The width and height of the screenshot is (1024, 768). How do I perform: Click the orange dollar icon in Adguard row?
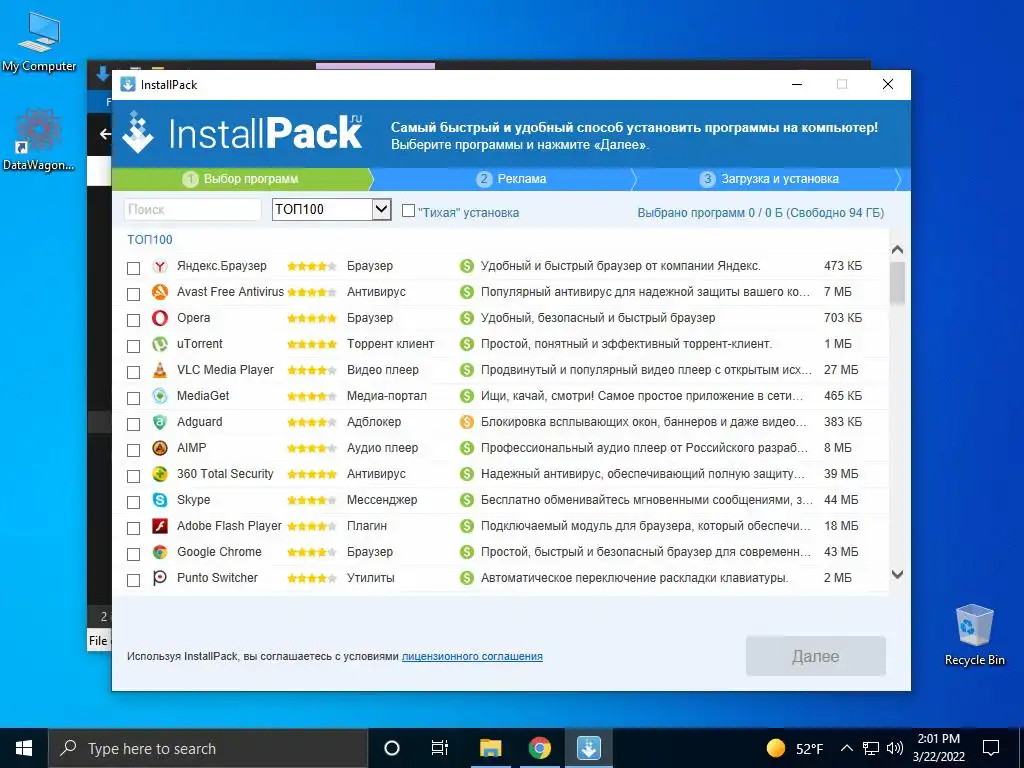coord(466,423)
